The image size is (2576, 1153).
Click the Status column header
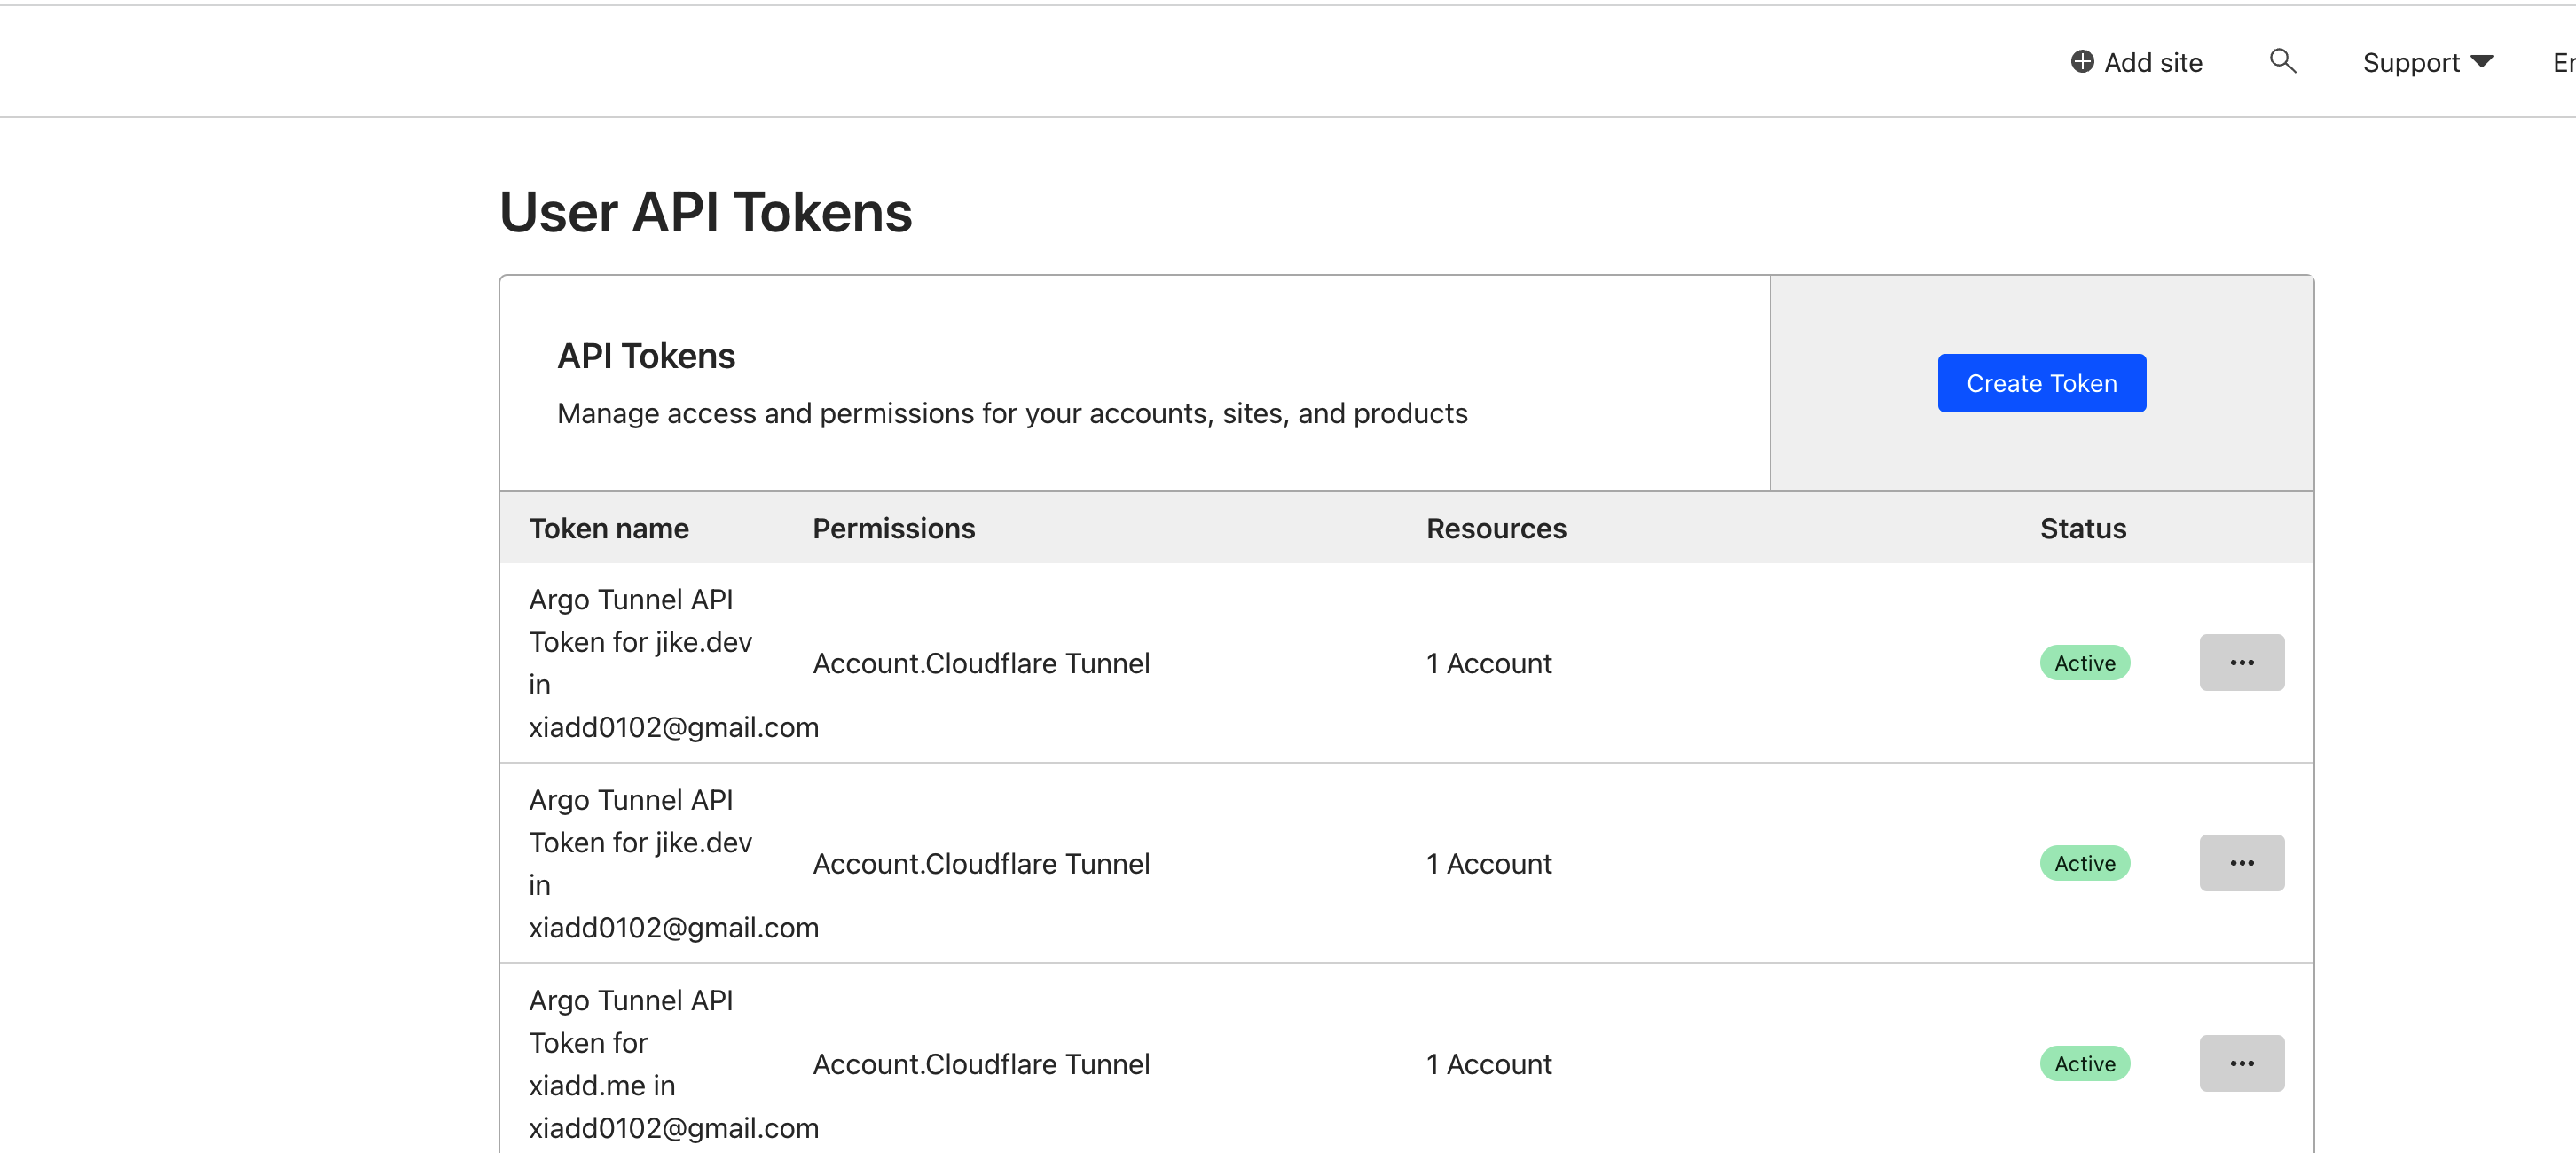point(2083,528)
